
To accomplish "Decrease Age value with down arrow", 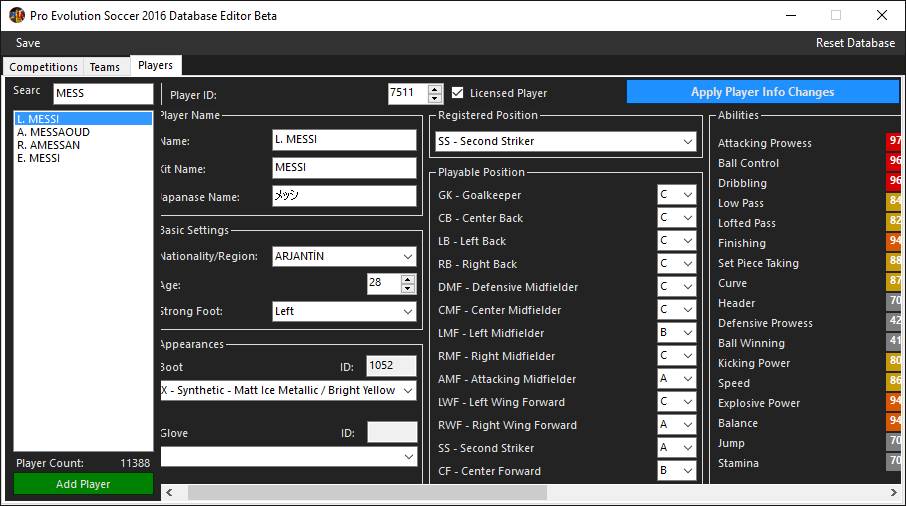I will point(408,288).
